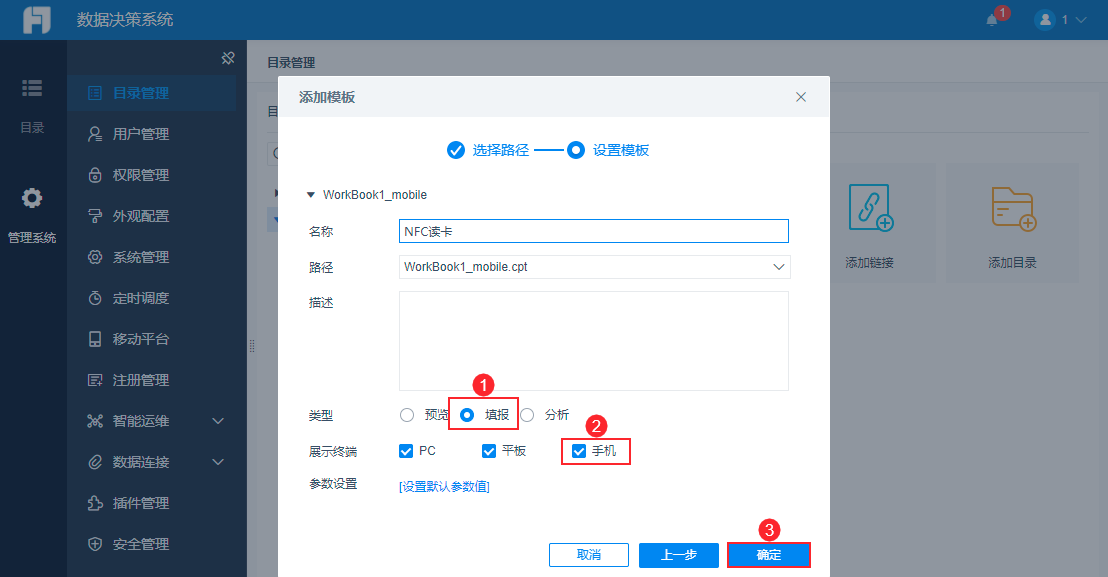1108x577 pixels.
Task: Click the 选择路径 step label
Action: [x=500, y=150]
